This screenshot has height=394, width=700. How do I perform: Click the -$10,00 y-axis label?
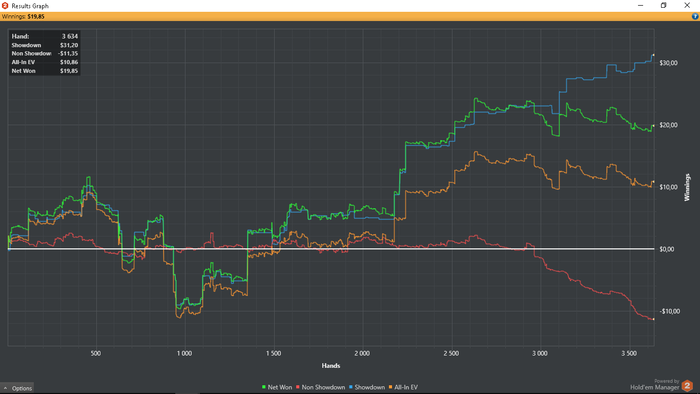[669, 311]
